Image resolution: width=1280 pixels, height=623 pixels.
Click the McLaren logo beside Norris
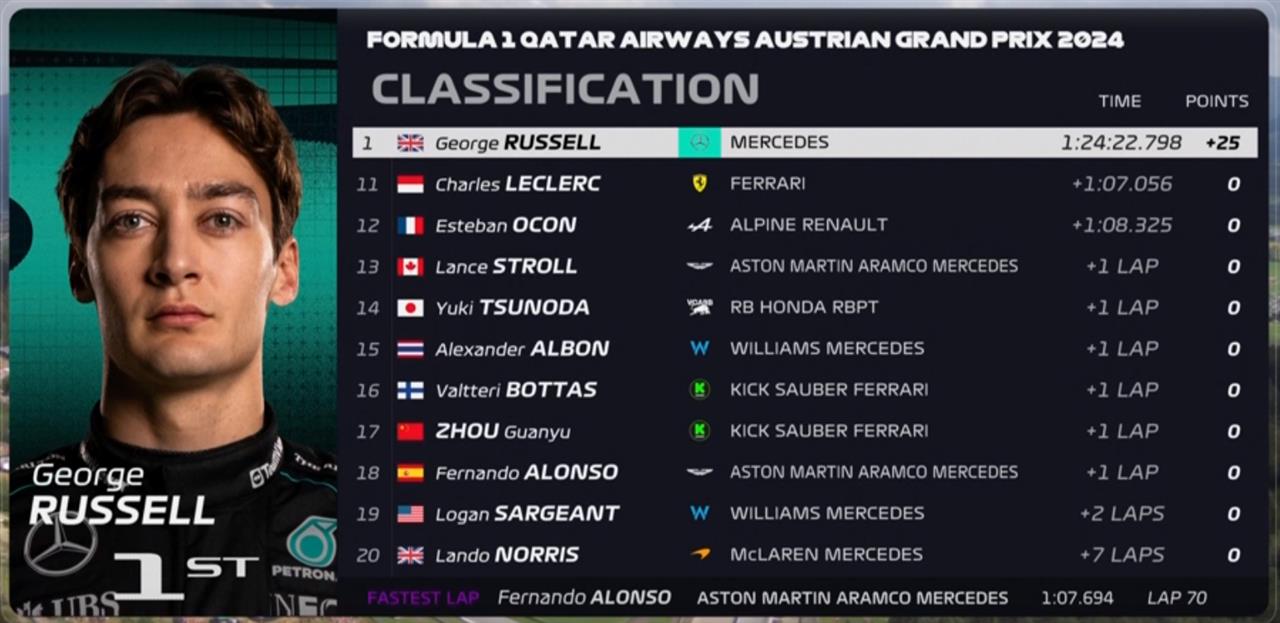pos(700,554)
